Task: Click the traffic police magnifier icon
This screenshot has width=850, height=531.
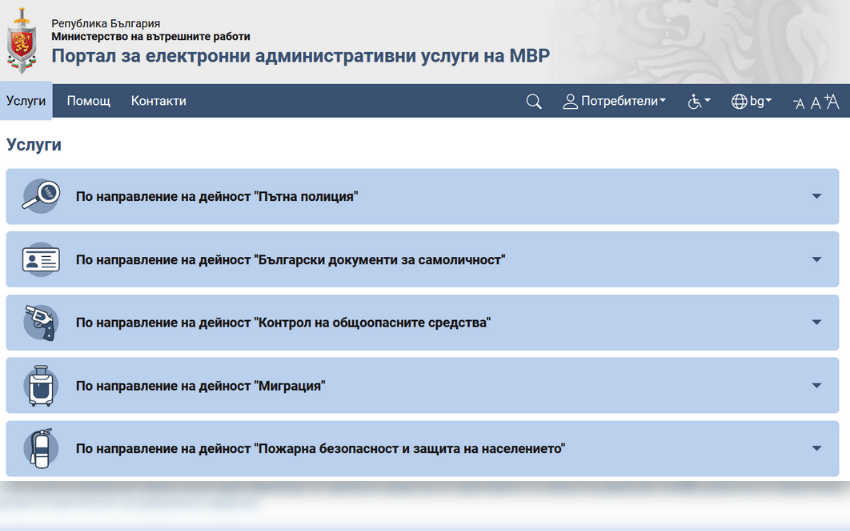Action: pos(41,196)
